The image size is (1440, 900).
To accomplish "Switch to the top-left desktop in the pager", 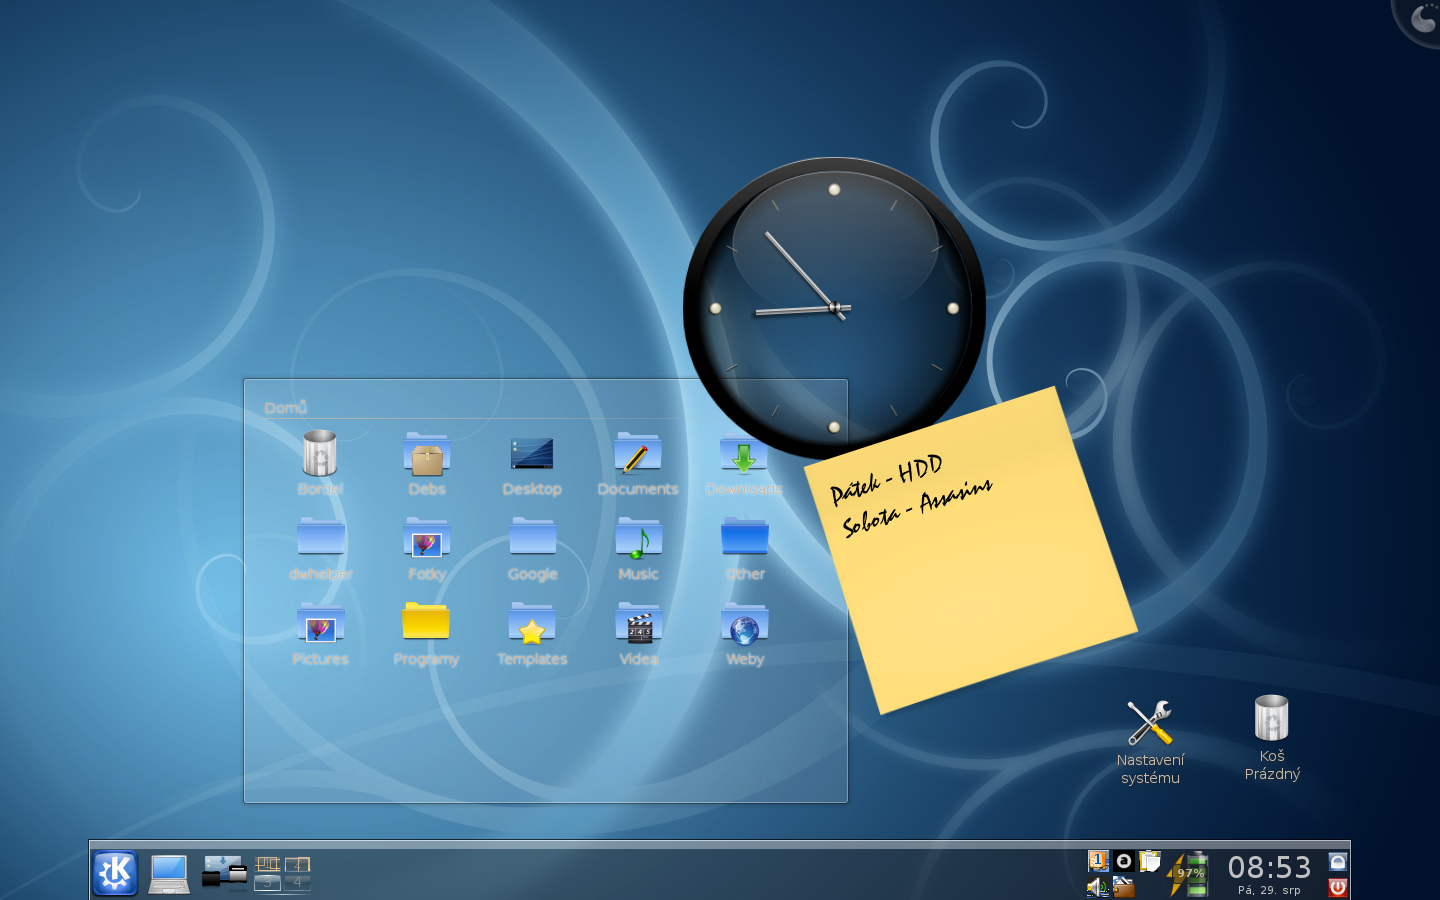I will point(268,864).
